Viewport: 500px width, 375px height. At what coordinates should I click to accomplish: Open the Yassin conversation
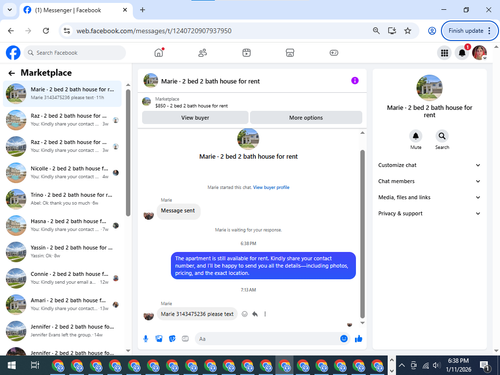click(62, 252)
